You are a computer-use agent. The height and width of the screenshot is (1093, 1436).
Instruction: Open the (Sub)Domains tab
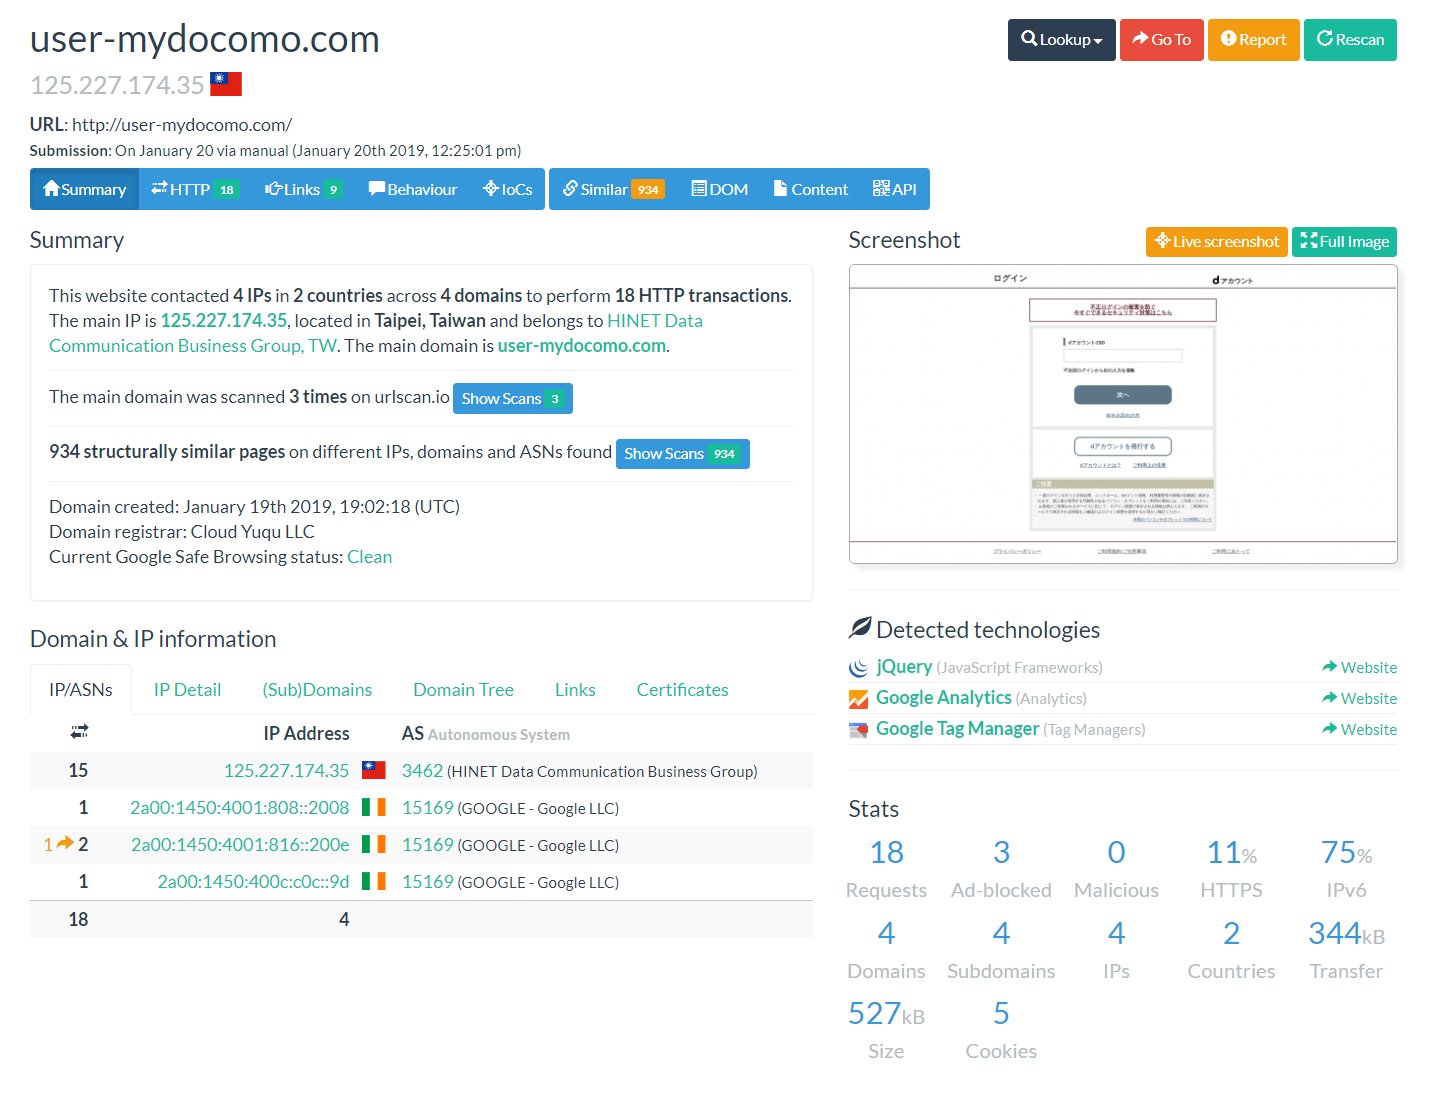coord(317,690)
